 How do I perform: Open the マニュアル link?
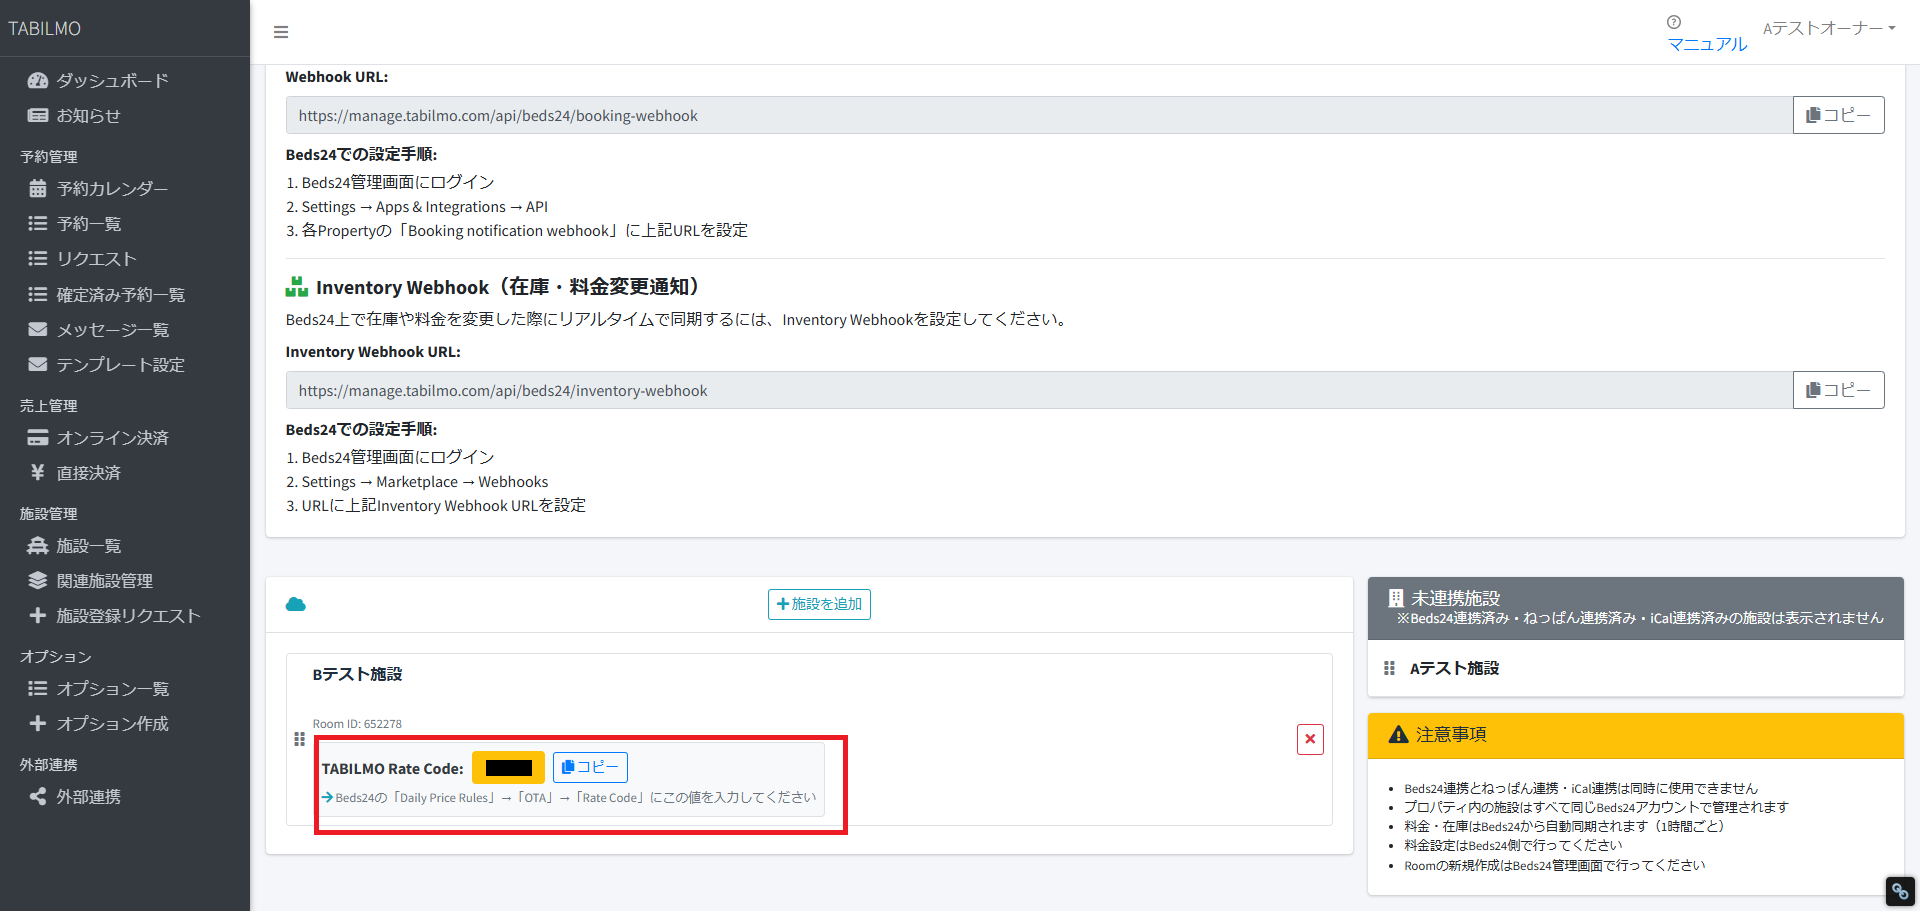coord(1707,44)
